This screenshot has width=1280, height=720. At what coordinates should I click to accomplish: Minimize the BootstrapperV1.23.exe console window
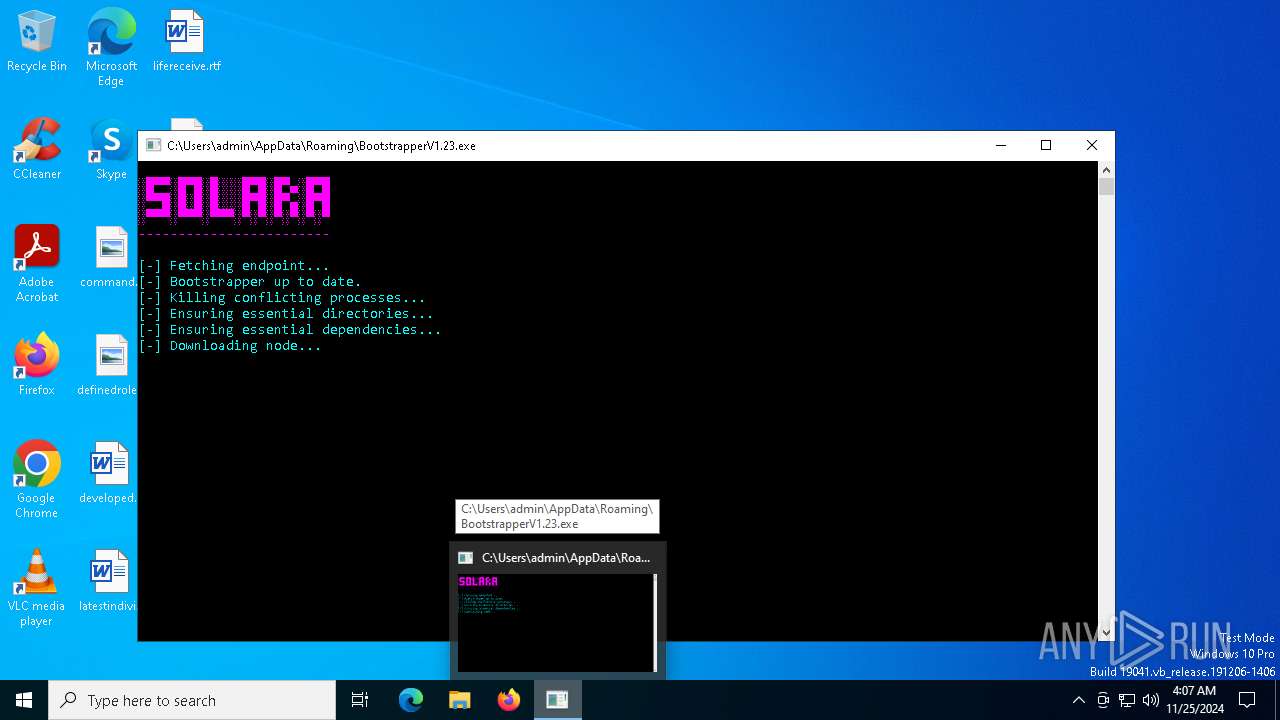1000,145
